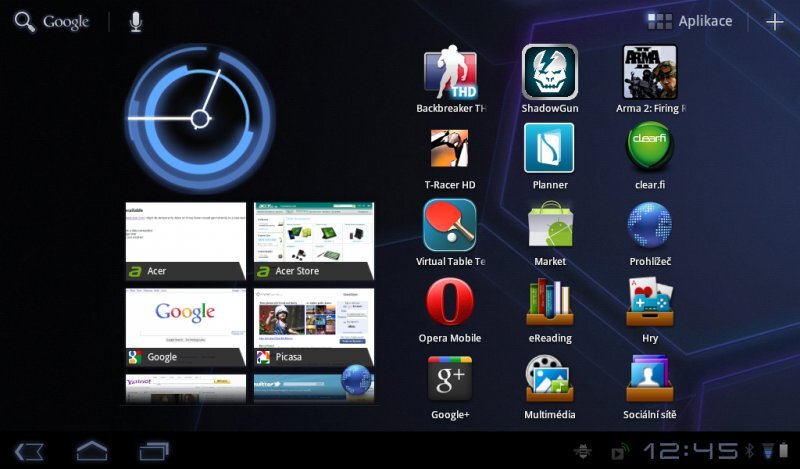Image resolution: width=800 pixels, height=469 pixels.
Task: Tap the Wi-Fi signal status icon
Action: pos(768,451)
